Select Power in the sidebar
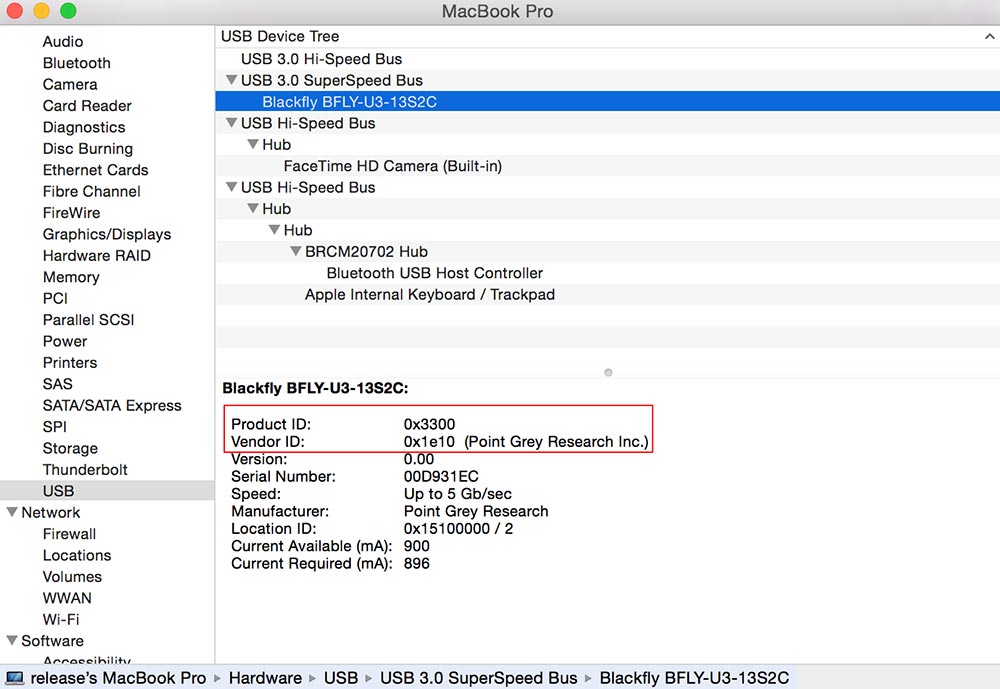Viewport: 1000px width, 689px height. (64, 341)
